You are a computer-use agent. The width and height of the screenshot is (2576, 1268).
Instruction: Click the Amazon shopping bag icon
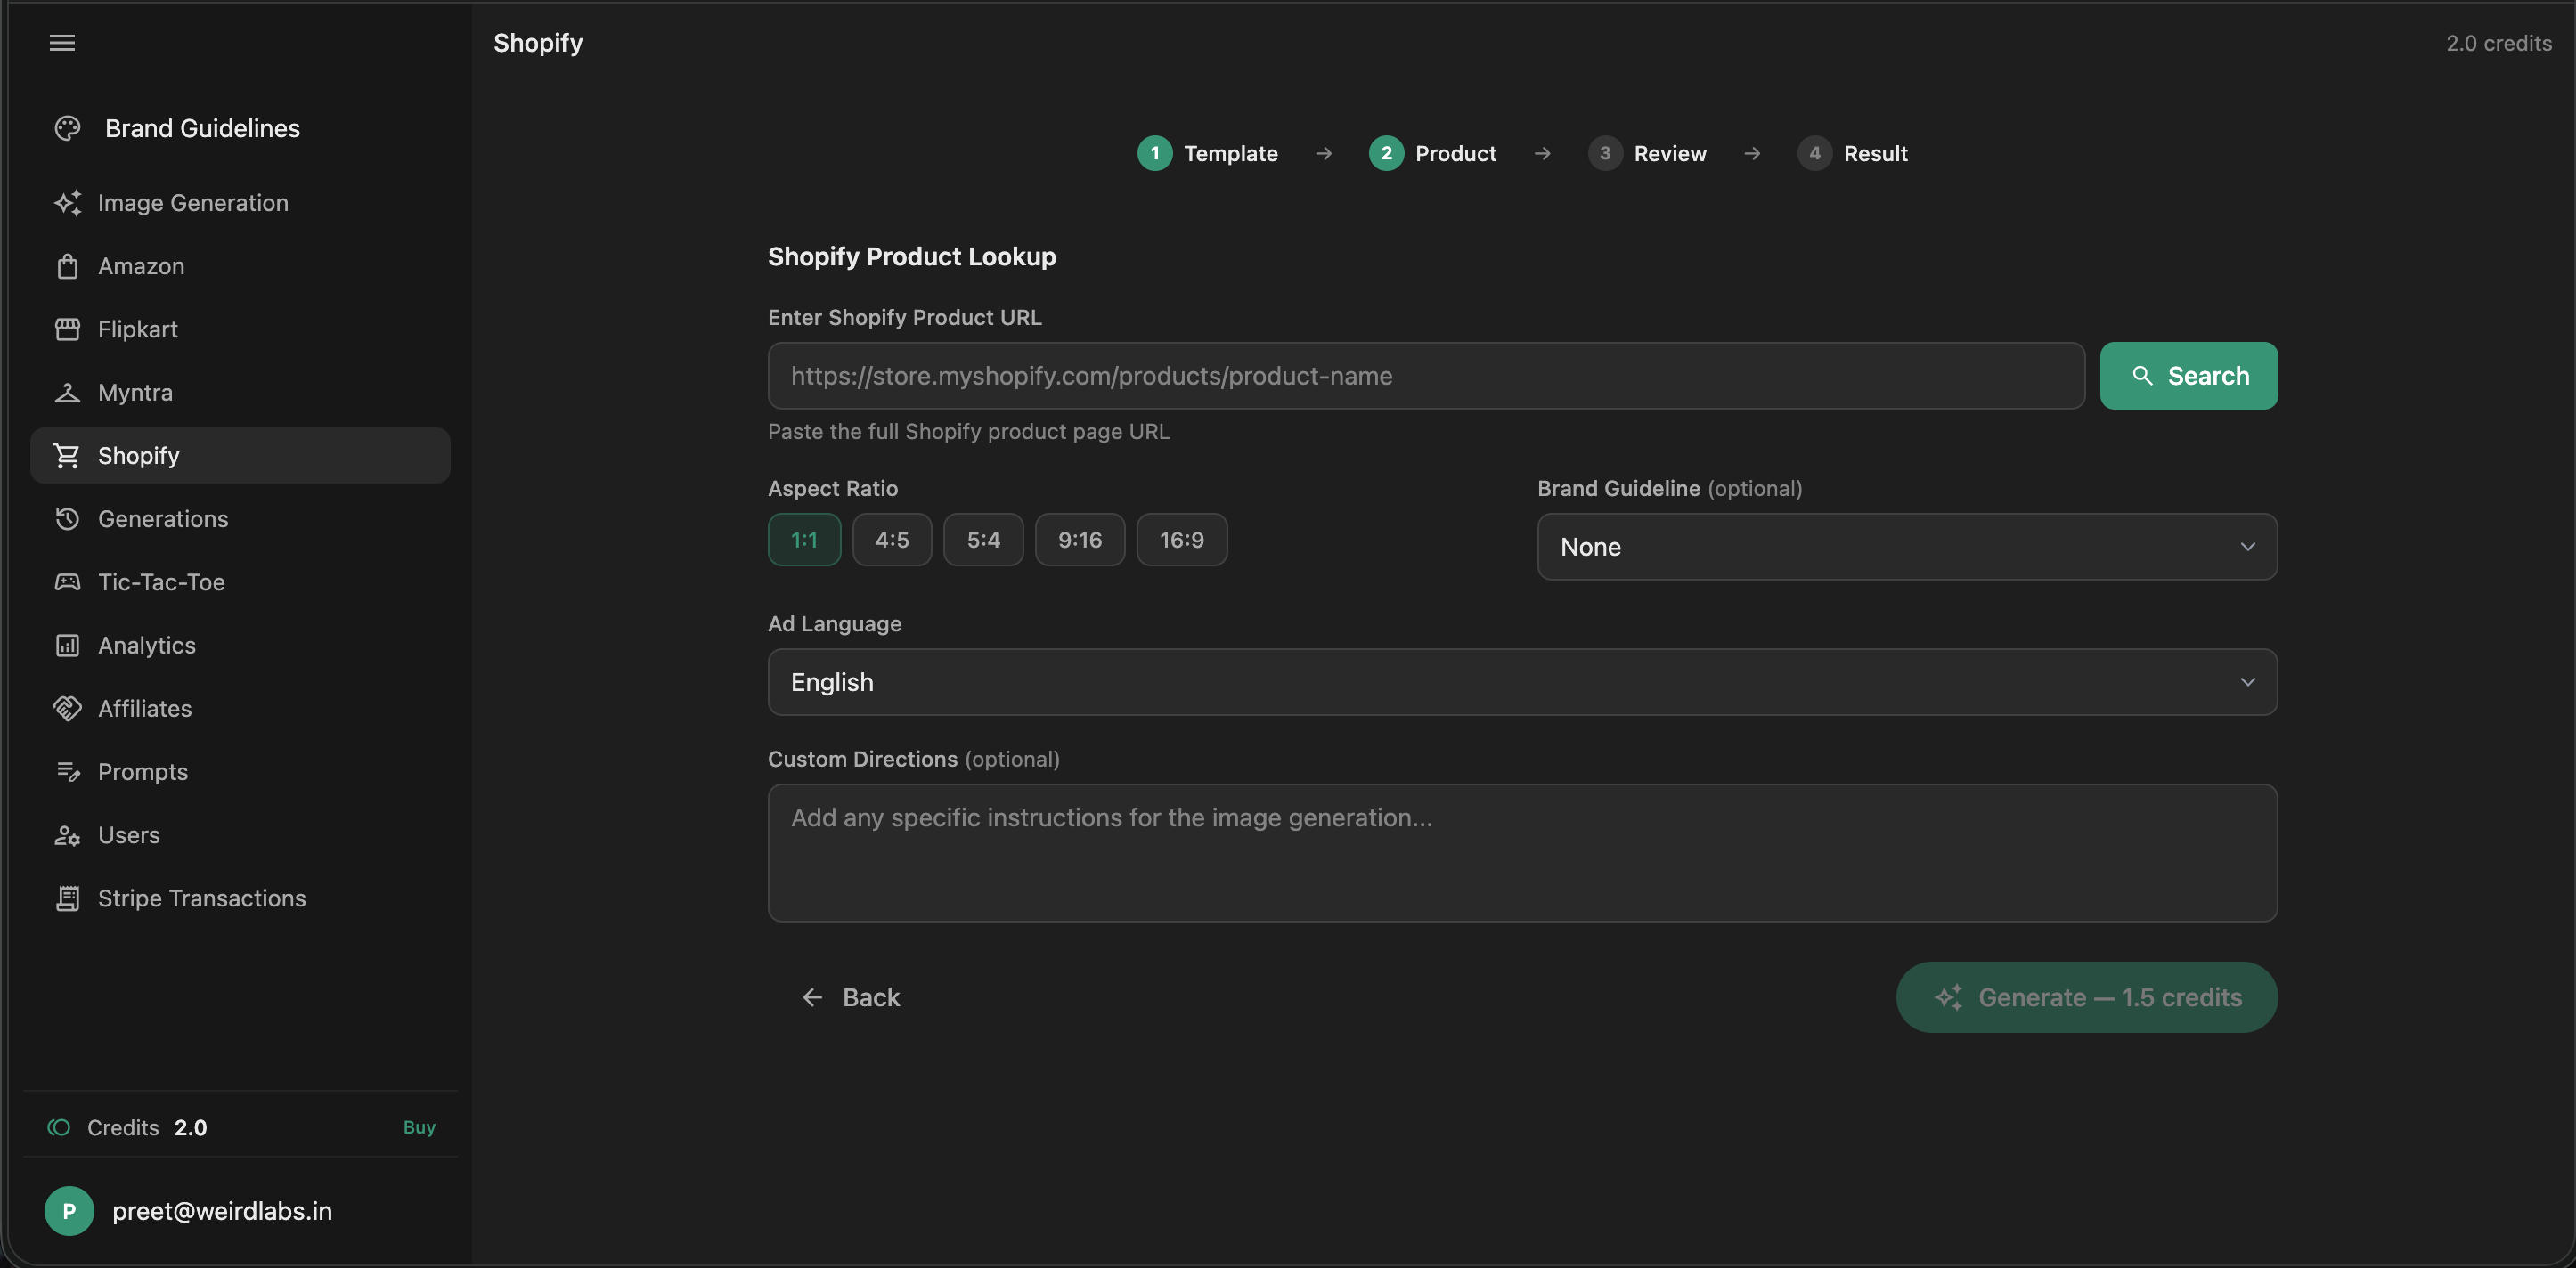click(x=67, y=267)
